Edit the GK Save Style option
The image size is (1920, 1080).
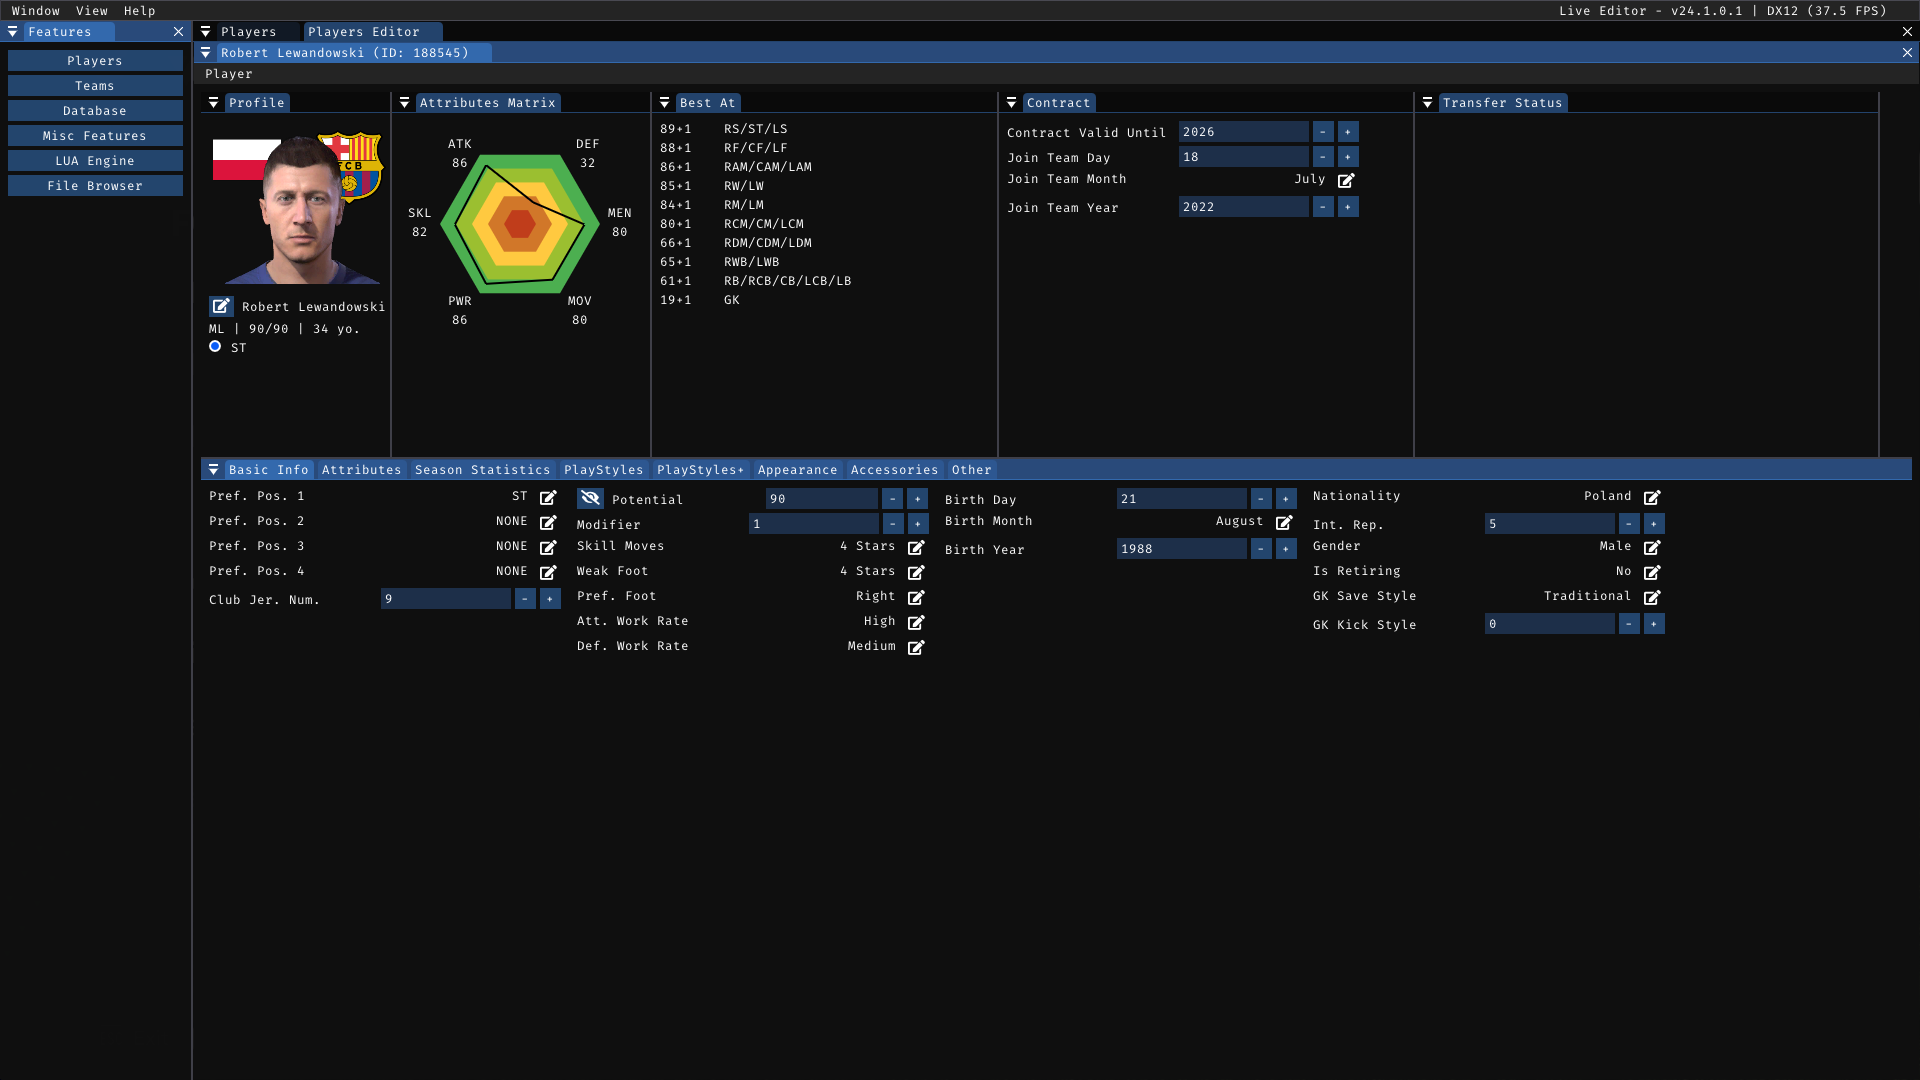pyautogui.click(x=1652, y=598)
